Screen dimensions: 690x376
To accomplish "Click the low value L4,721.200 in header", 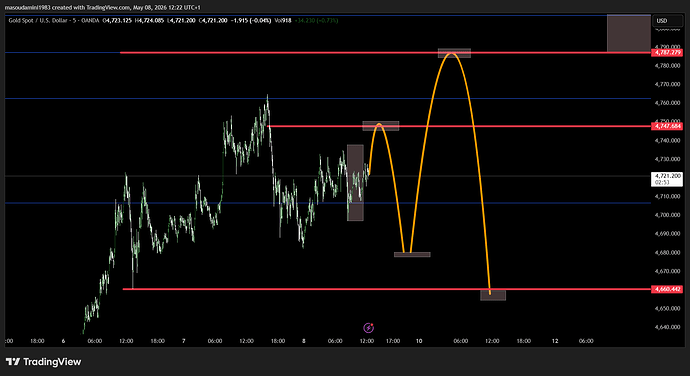I will point(182,21).
